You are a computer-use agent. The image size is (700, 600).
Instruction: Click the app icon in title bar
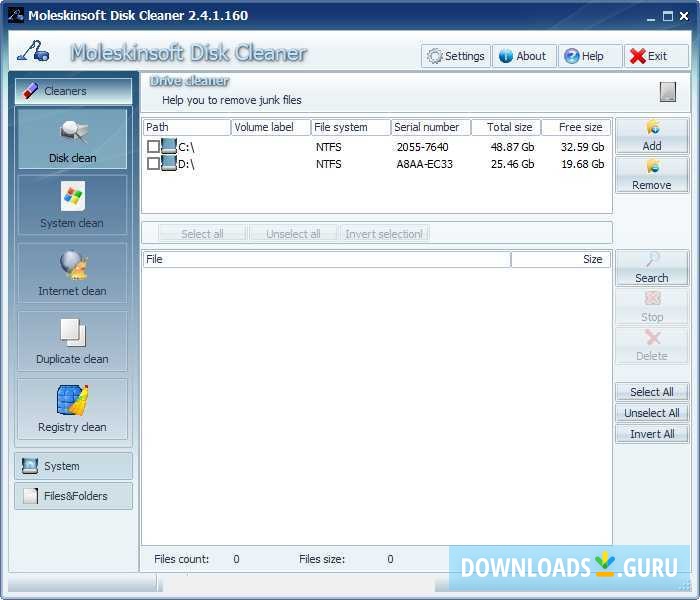tap(16, 15)
